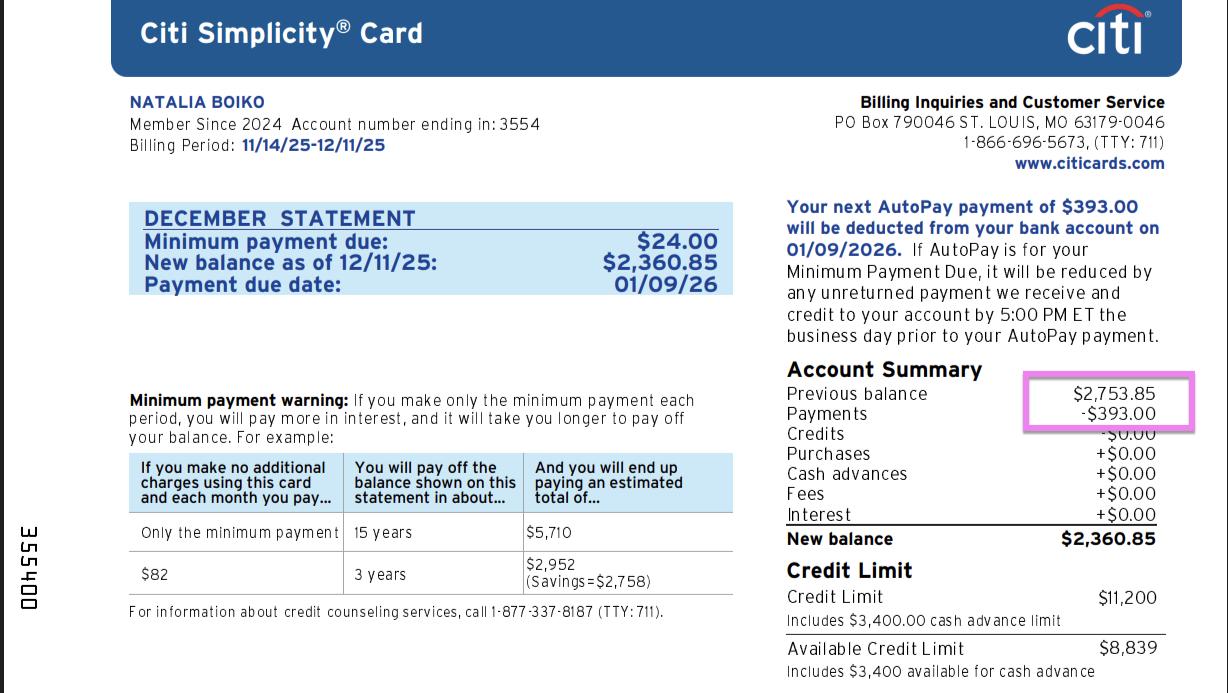Select the cardholder name Natalia Boiko
Viewport: 1228px width, 693px height.
coord(197,103)
